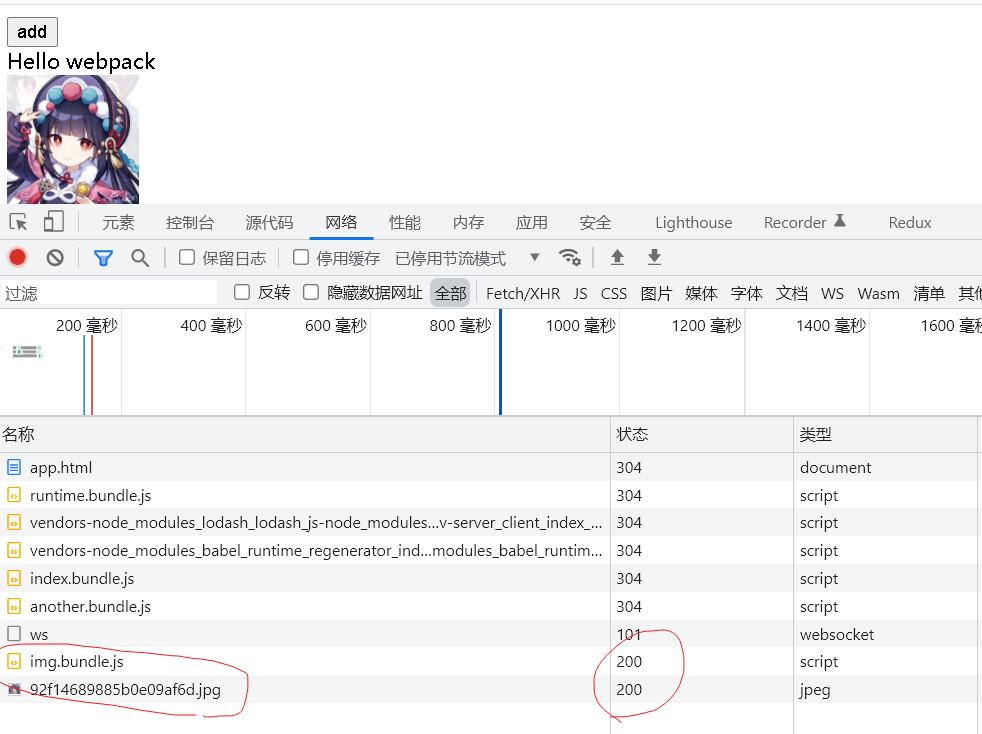This screenshot has width=982, height=734.
Task: Open the 源代码 tab
Action: (269, 223)
